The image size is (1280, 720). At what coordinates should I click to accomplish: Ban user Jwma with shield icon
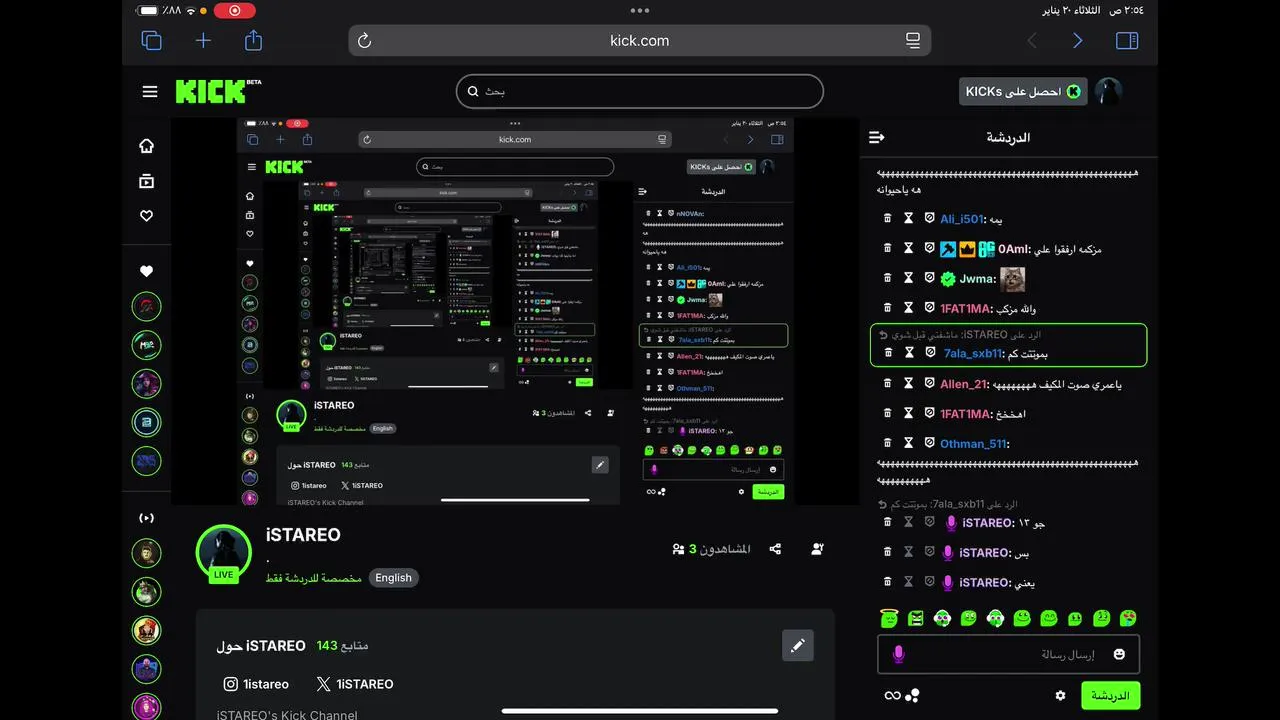point(929,278)
